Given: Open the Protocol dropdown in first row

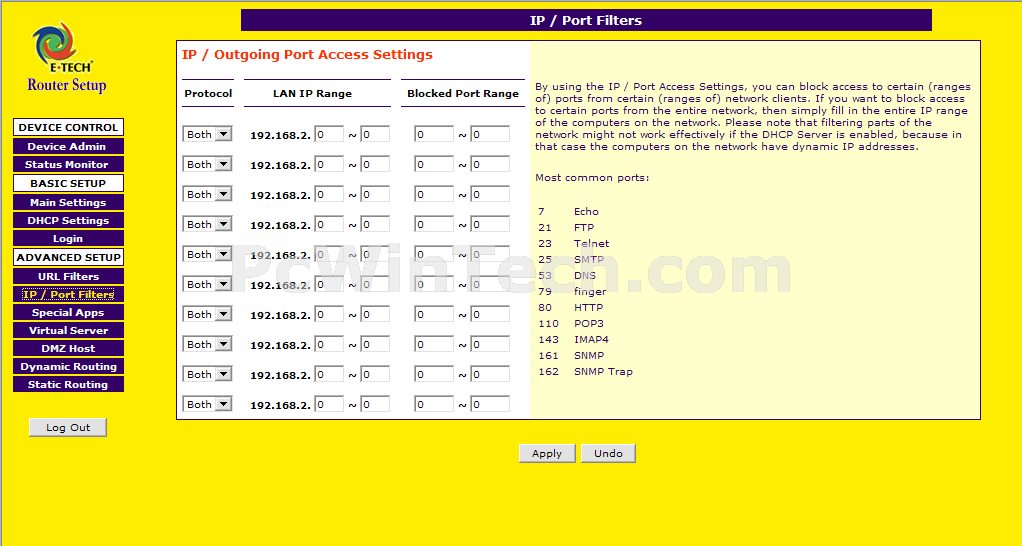Looking at the screenshot, I should [207, 134].
